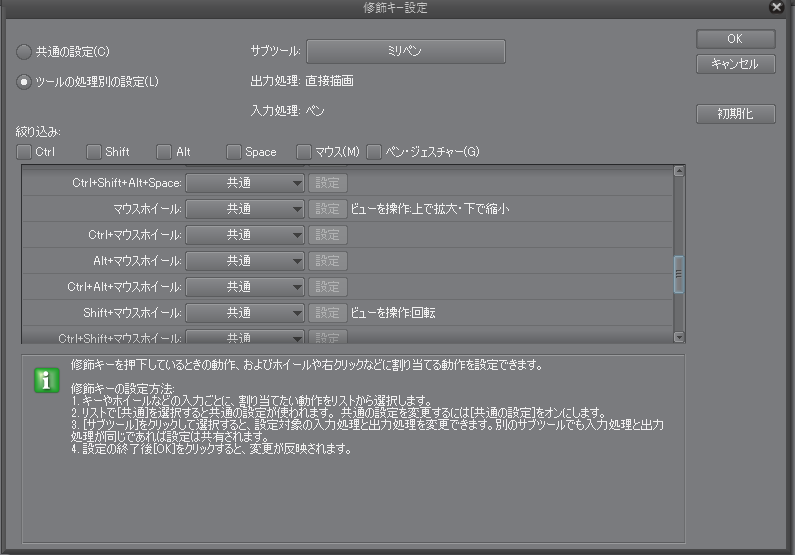
Task: Click 設定 button for Ctrl+マウスホイール row
Action: coord(328,235)
